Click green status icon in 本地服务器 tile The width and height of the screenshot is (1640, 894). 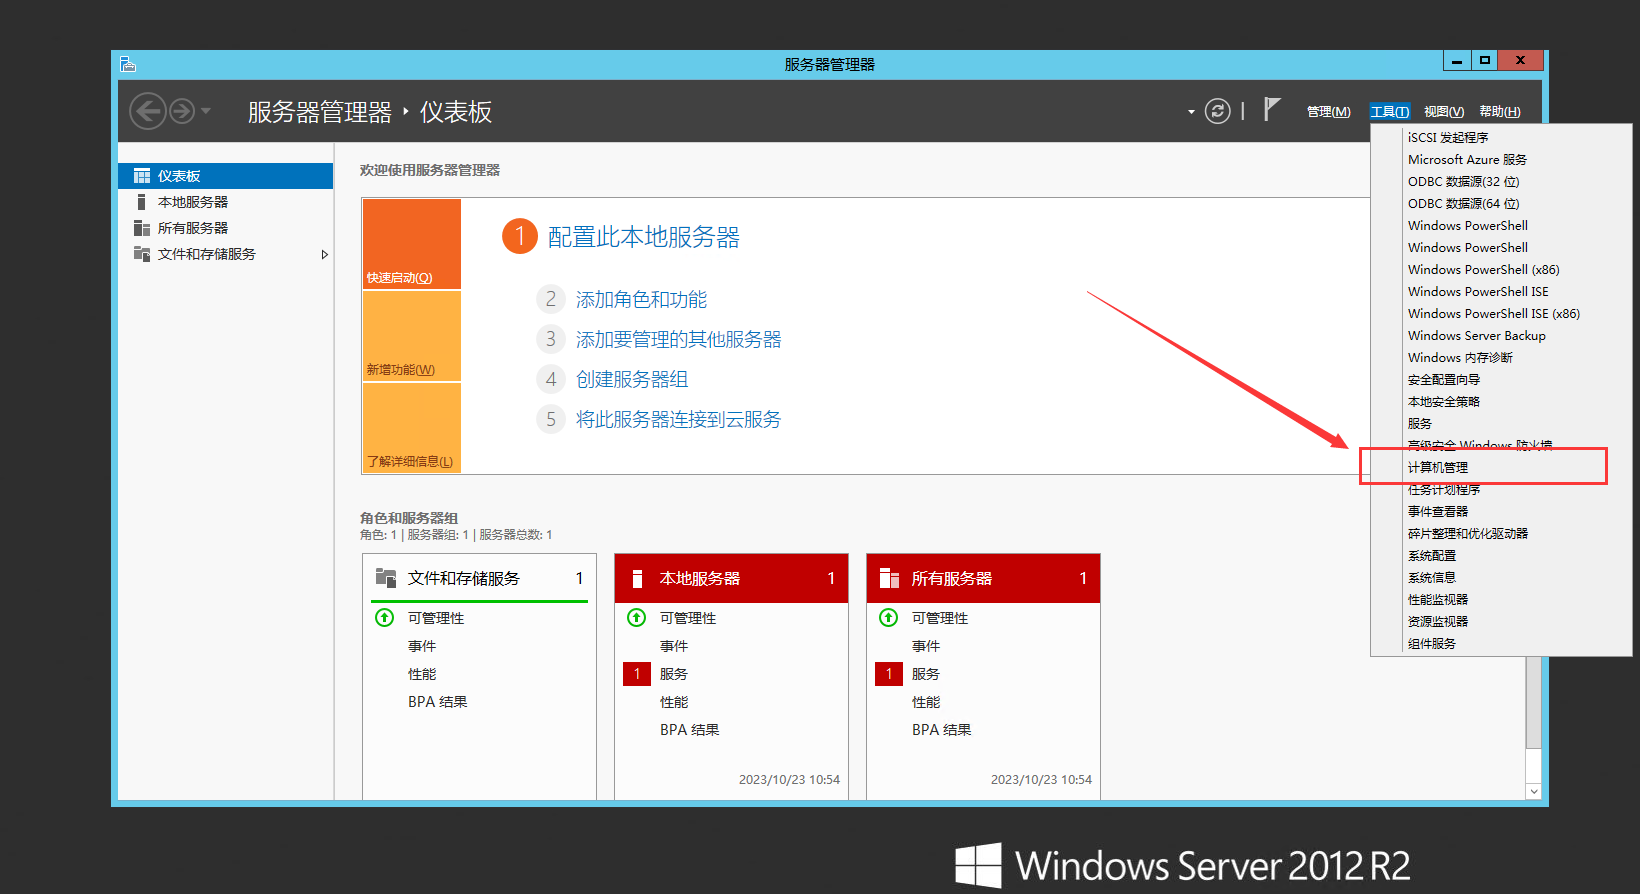637,618
